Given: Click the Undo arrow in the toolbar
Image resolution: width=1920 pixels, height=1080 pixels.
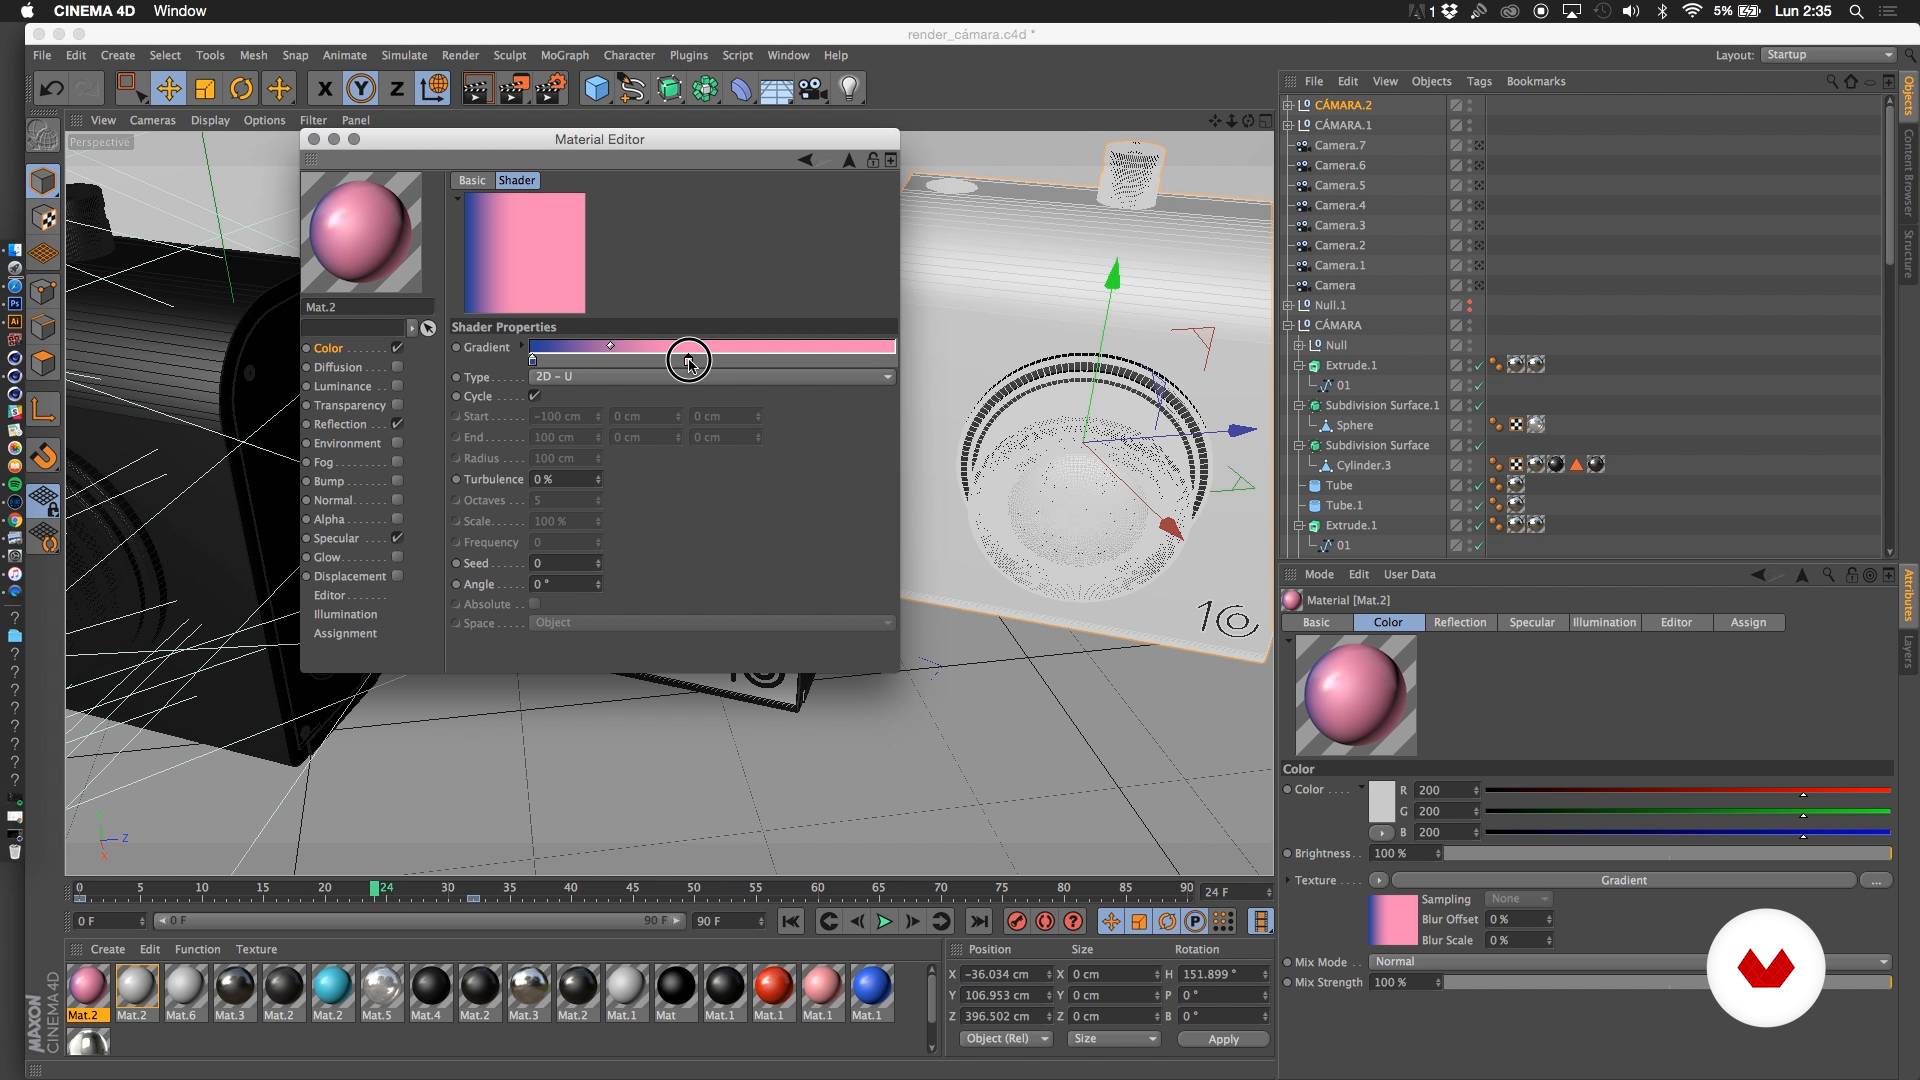Looking at the screenshot, I should coord(52,89).
